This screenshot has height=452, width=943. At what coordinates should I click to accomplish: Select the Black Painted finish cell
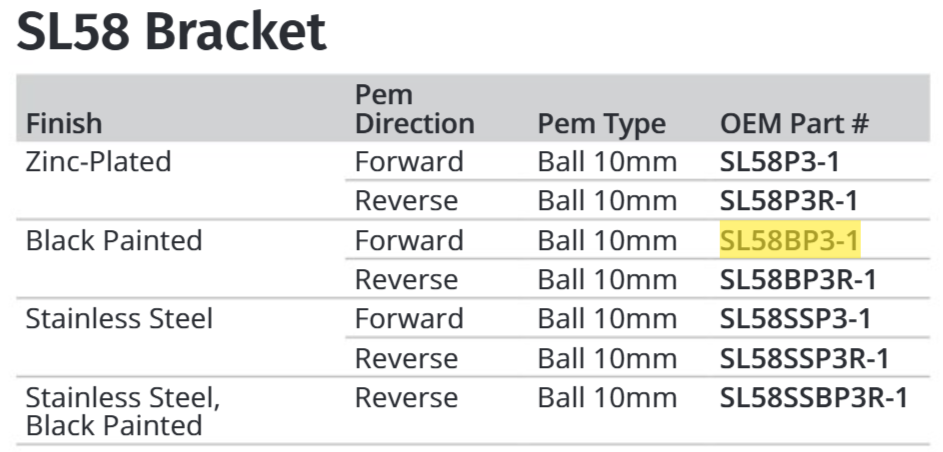click(x=114, y=240)
